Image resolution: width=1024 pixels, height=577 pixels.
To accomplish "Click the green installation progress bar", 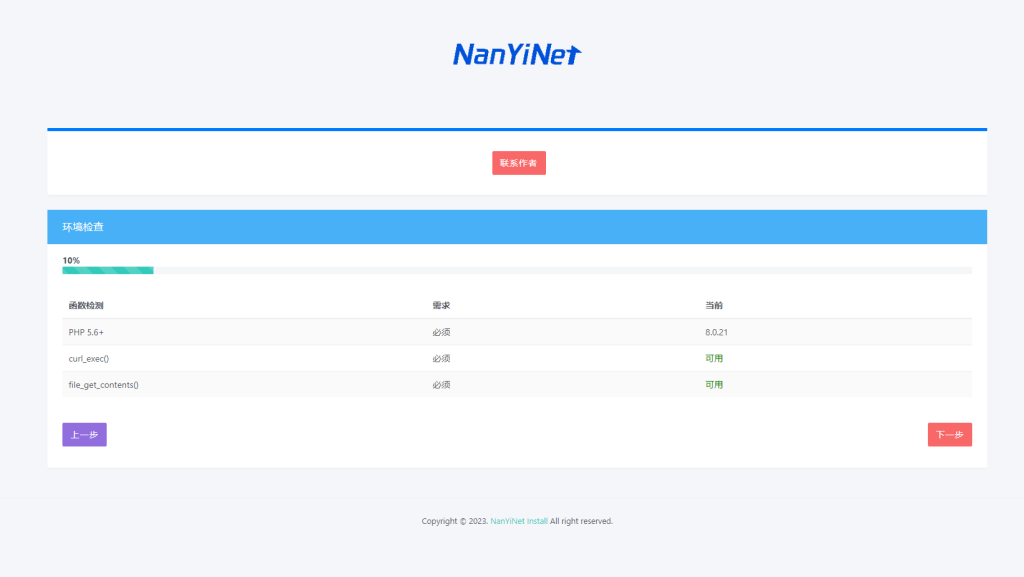I will [108, 270].
